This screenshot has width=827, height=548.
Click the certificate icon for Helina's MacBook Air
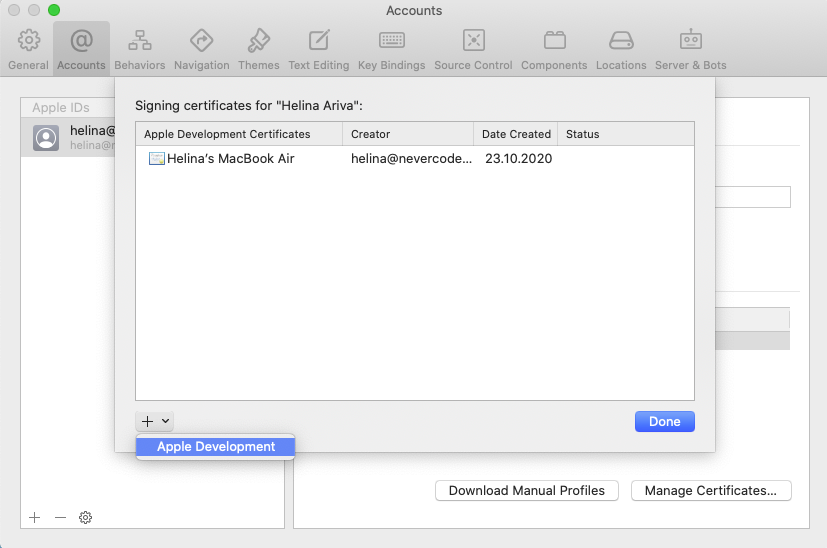point(157,158)
